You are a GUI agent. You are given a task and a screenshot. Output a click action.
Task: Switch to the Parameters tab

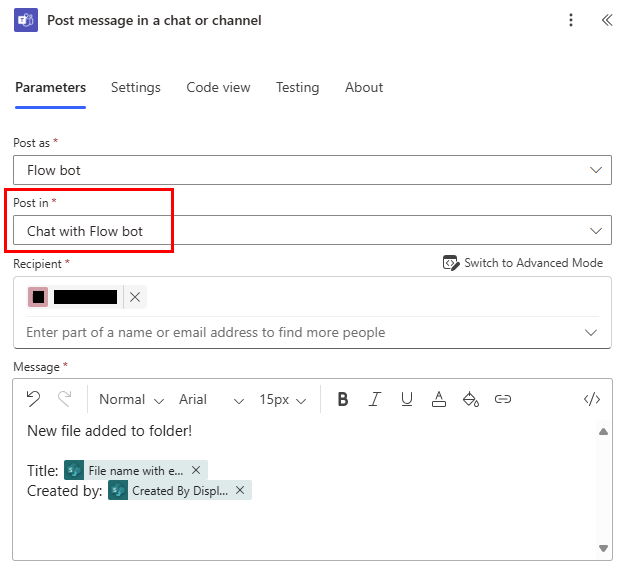[50, 87]
